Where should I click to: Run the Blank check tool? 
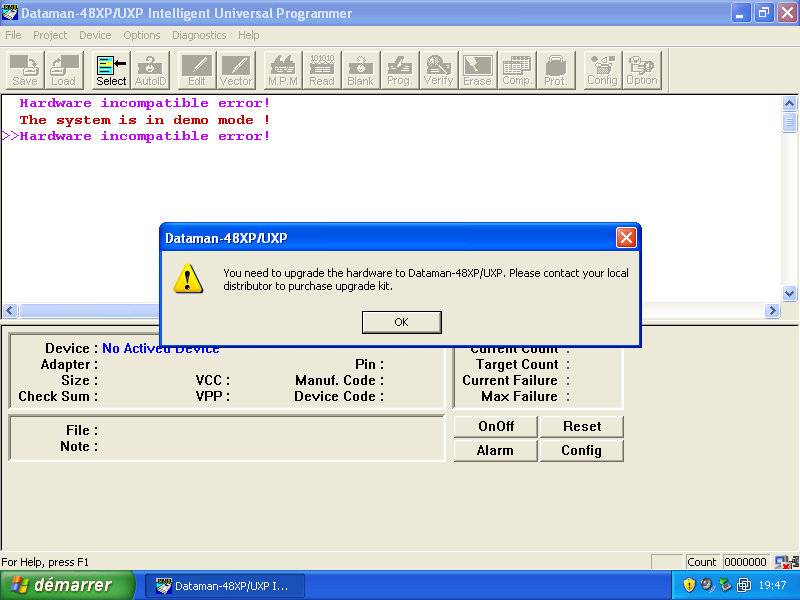click(x=361, y=70)
